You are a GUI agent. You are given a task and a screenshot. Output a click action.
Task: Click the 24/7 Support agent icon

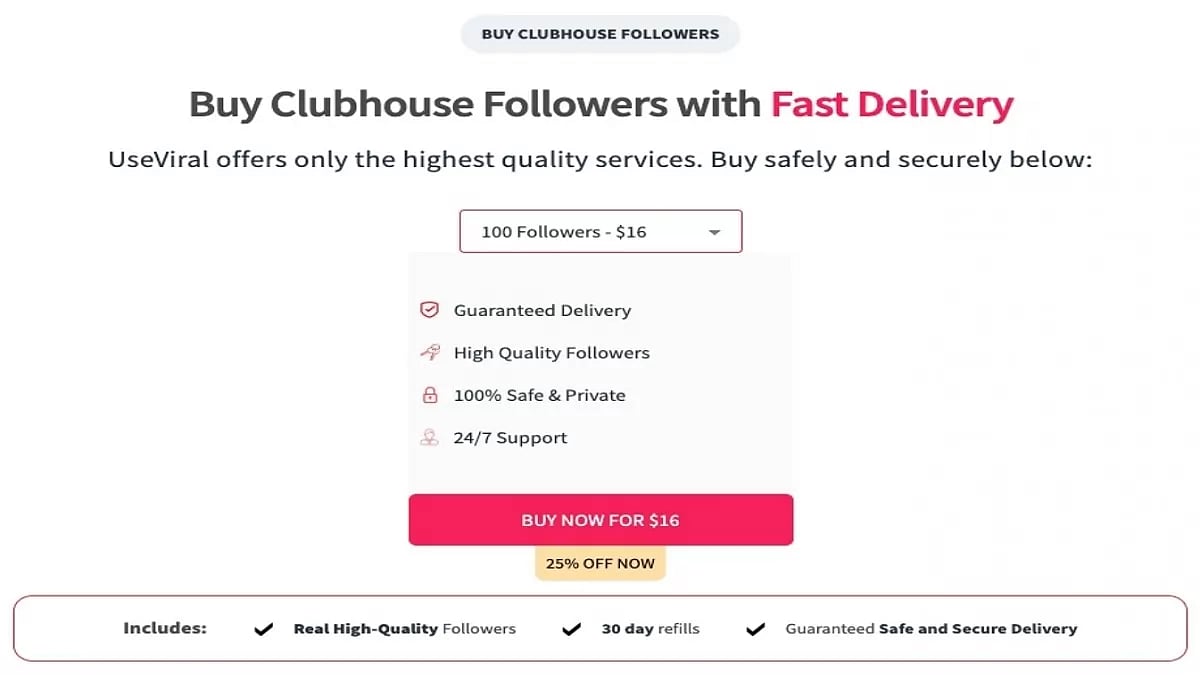click(429, 437)
